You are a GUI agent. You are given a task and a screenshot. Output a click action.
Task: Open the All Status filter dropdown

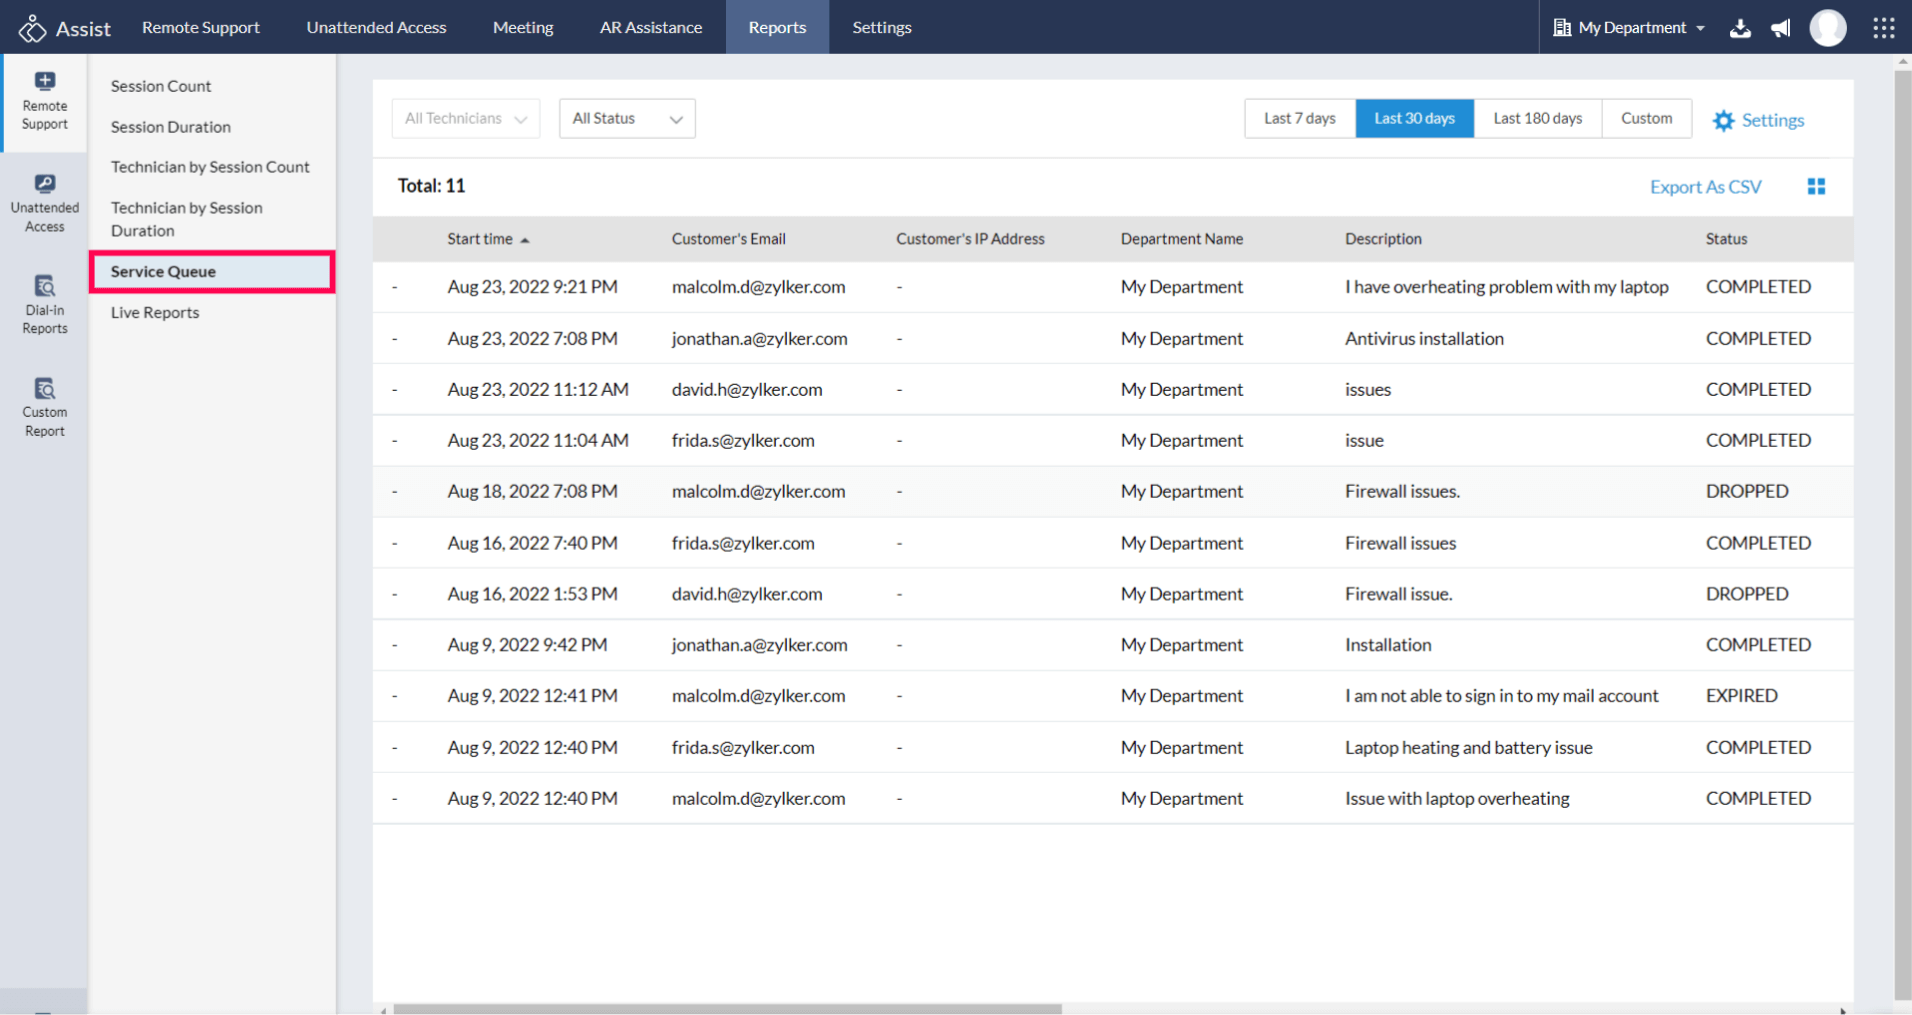click(x=627, y=119)
